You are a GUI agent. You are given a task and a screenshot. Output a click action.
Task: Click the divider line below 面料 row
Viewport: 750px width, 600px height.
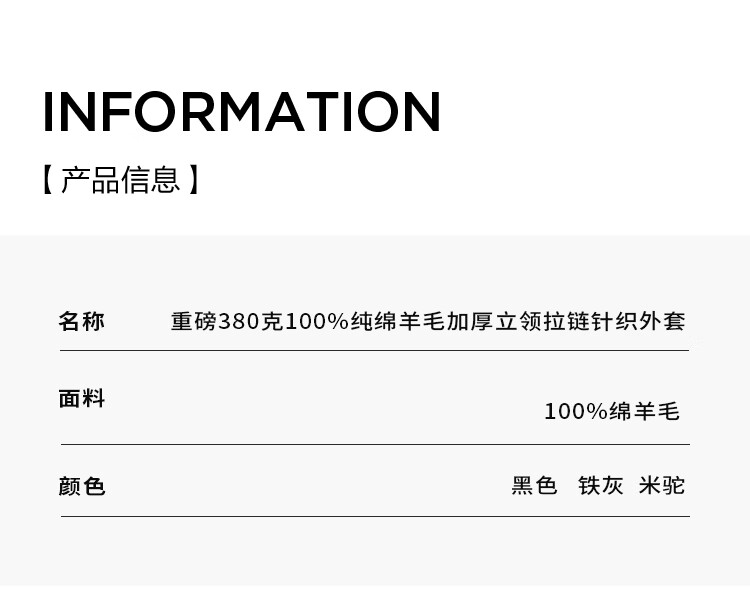coord(375,444)
